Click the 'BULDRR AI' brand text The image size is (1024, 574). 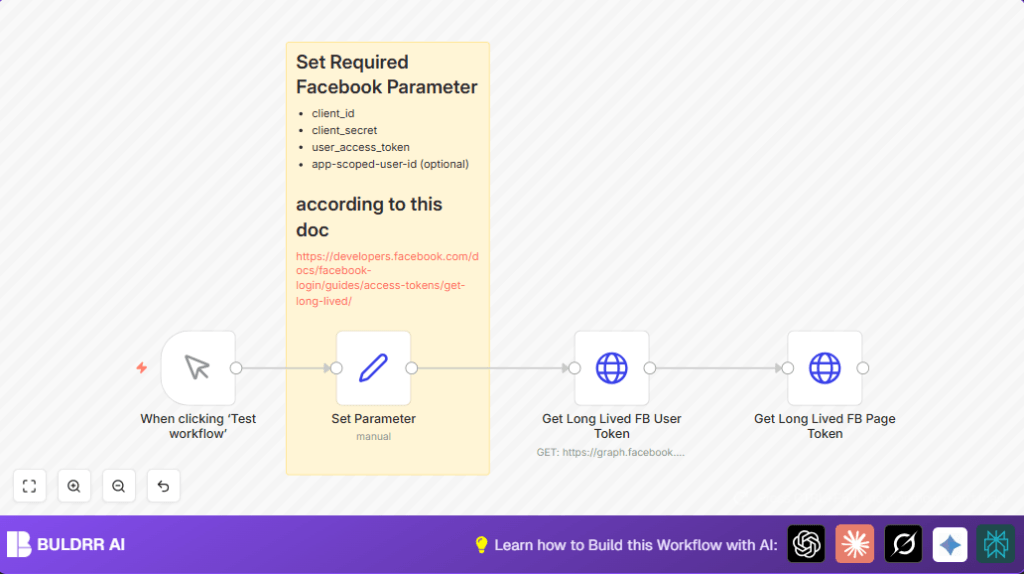tap(81, 545)
